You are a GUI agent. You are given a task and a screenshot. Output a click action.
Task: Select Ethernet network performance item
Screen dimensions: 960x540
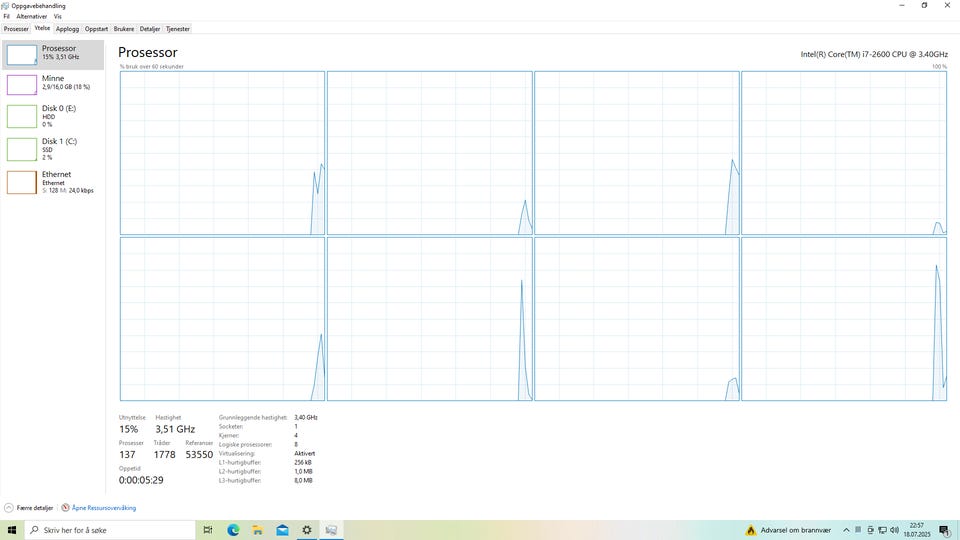point(53,182)
